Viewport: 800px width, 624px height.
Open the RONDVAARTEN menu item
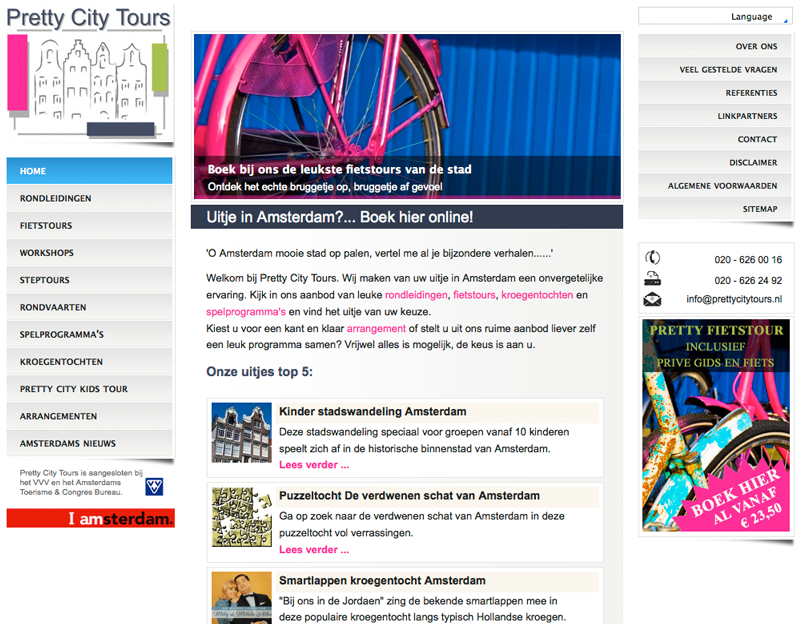click(89, 307)
